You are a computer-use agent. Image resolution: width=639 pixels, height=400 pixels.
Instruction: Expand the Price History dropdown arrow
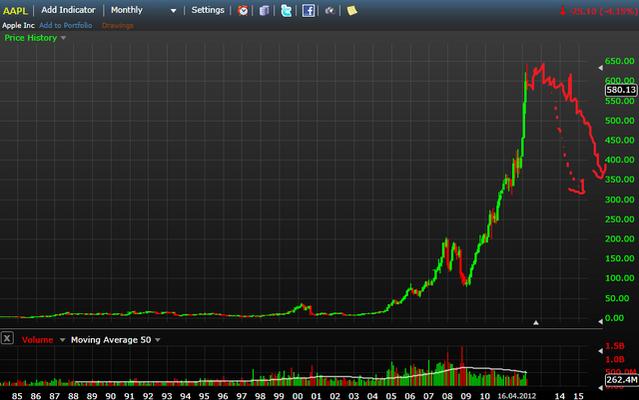point(63,38)
